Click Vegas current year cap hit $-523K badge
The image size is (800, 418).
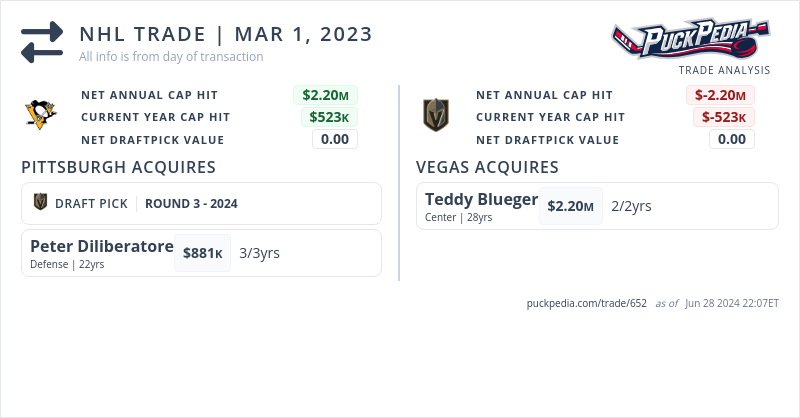tap(724, 117)
